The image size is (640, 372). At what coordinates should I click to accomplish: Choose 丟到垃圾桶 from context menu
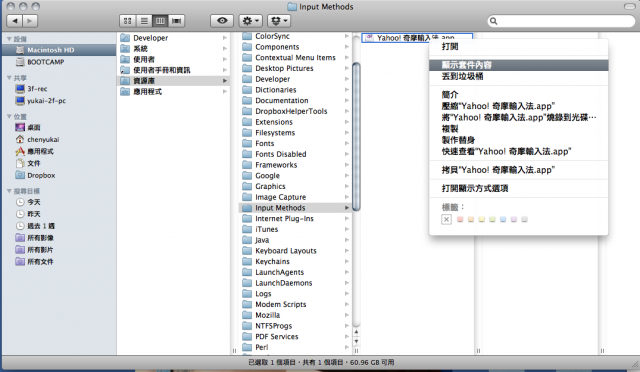click(x=518, y=76)
